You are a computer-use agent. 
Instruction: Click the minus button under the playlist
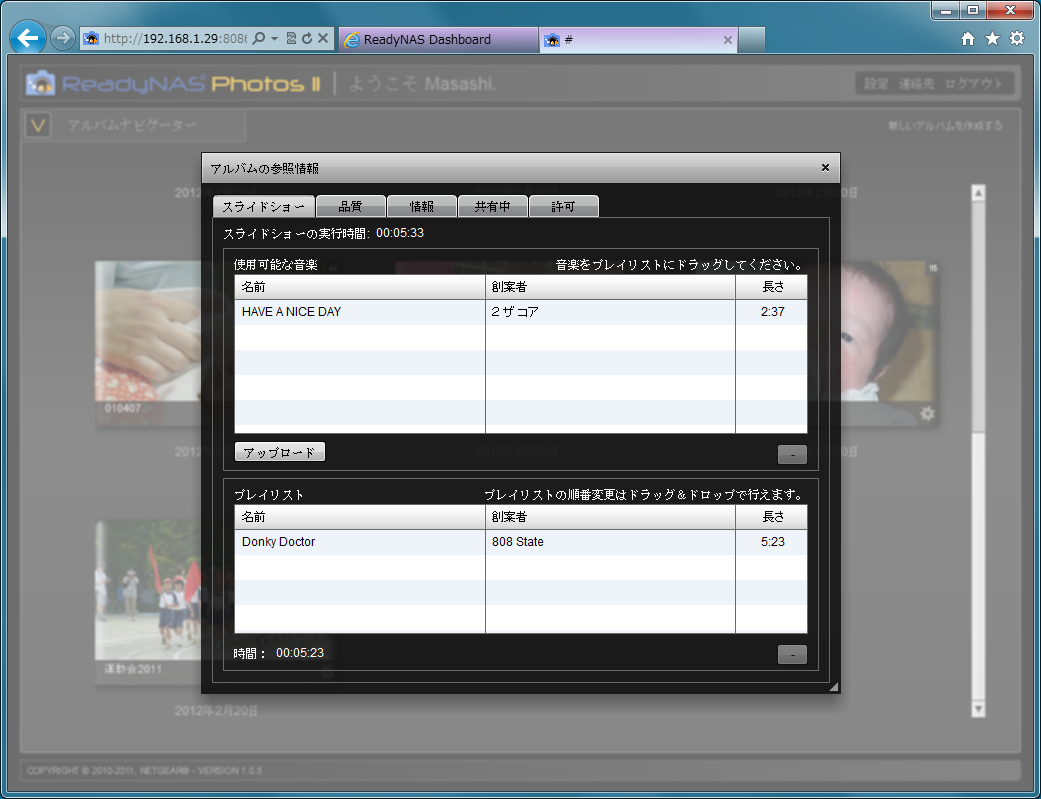click(792, 655)
